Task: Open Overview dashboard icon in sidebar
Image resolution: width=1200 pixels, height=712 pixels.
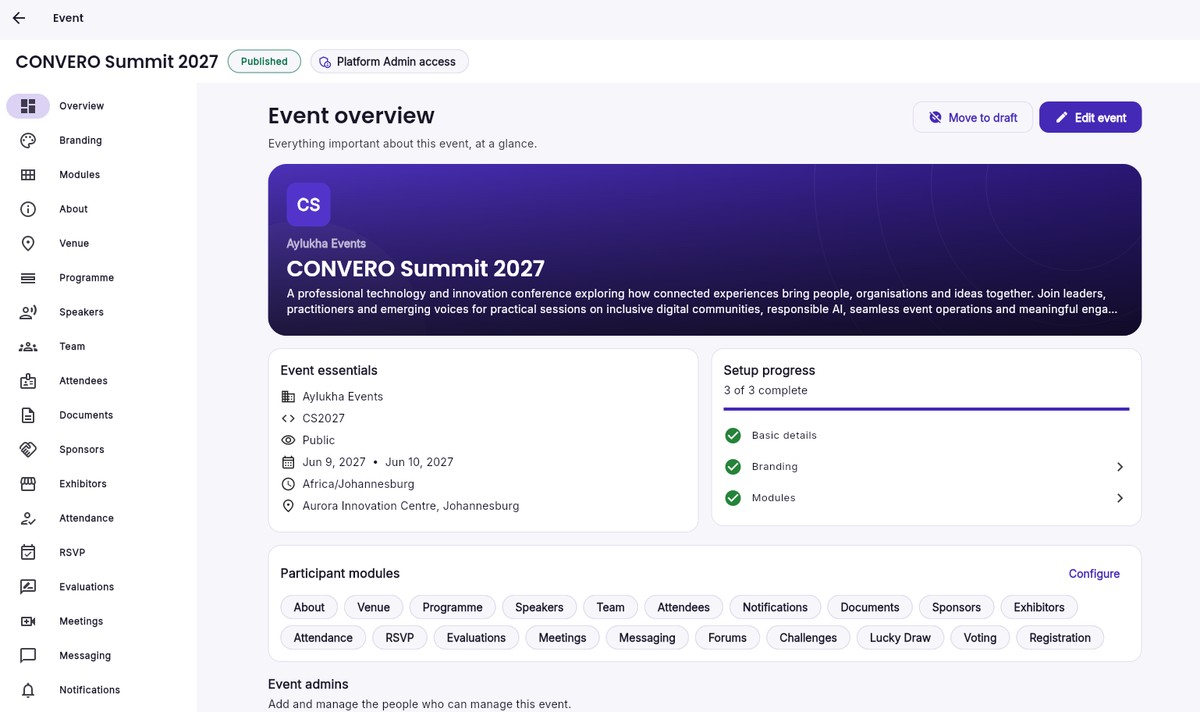Action: point(28,106)
